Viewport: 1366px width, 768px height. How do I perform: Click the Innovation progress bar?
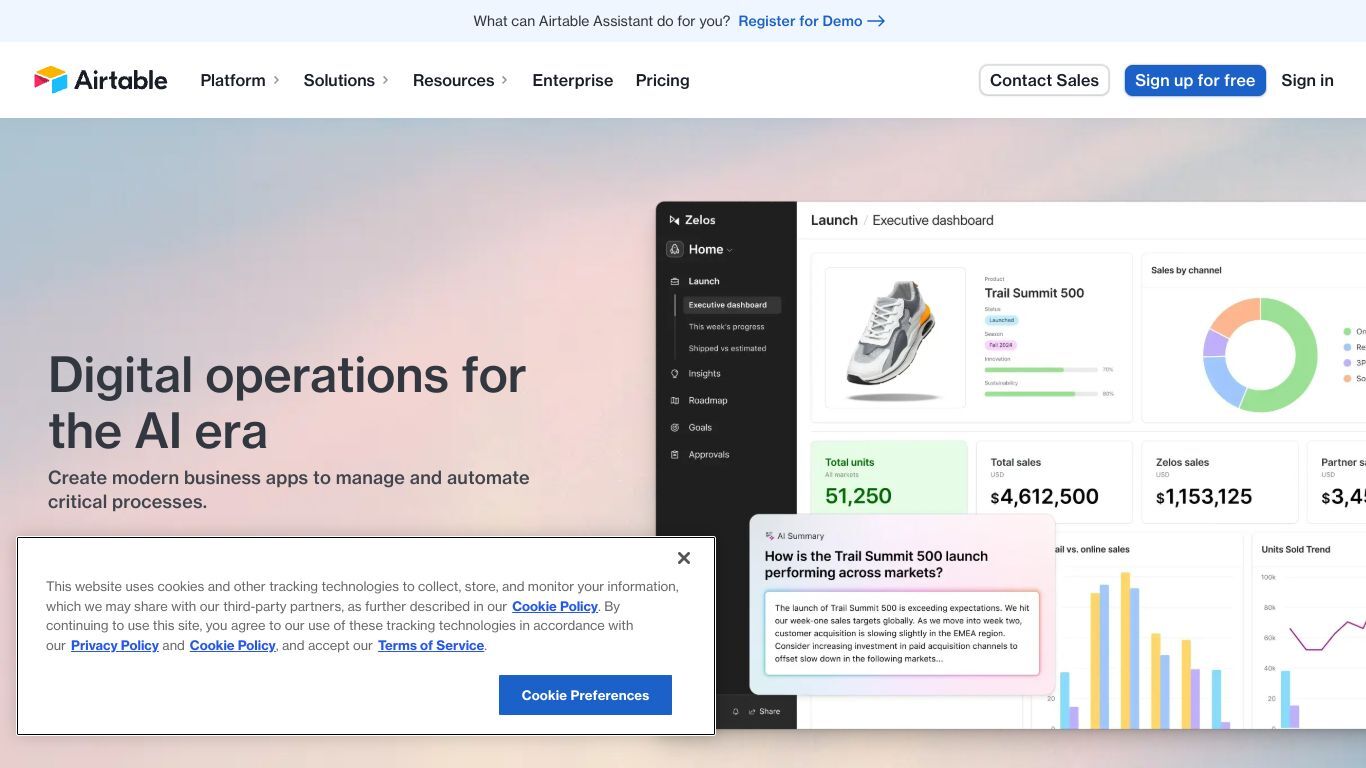point(1040,370)
